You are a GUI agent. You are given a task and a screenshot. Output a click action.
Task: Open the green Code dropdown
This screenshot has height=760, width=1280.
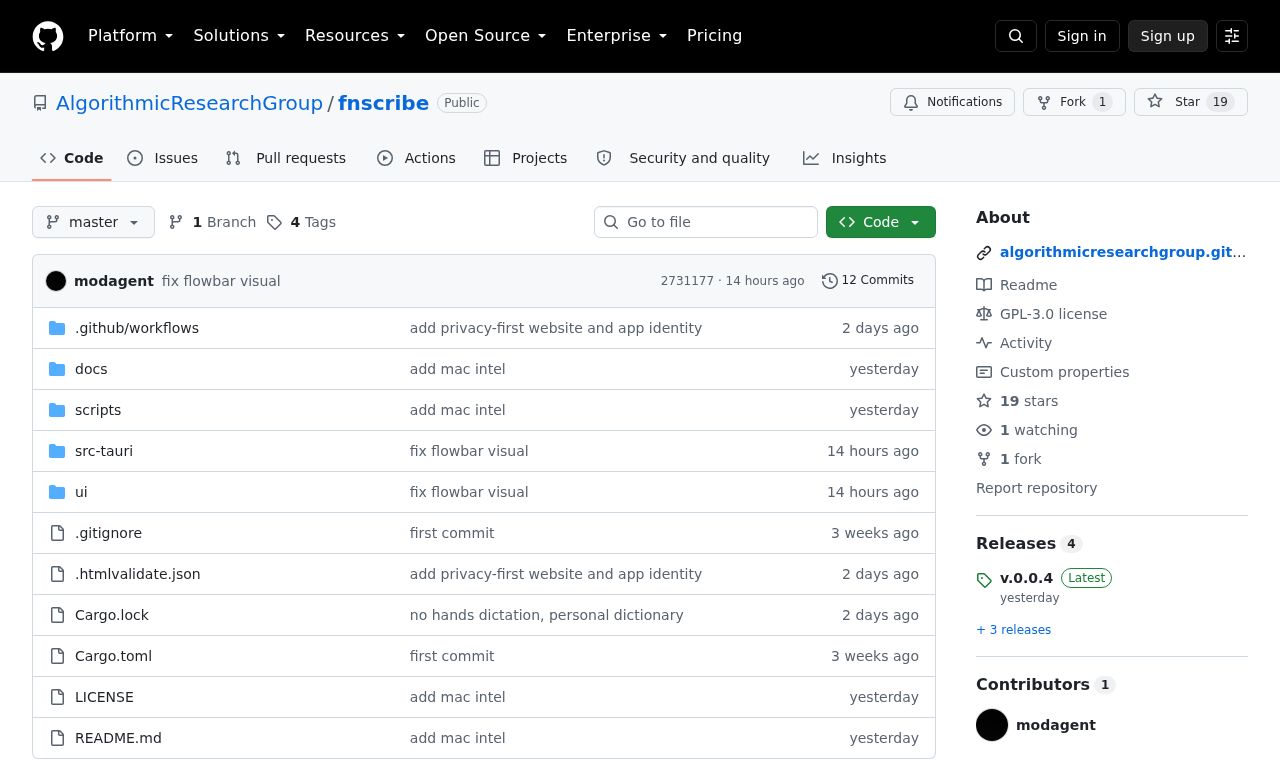[x=881, y=222]
